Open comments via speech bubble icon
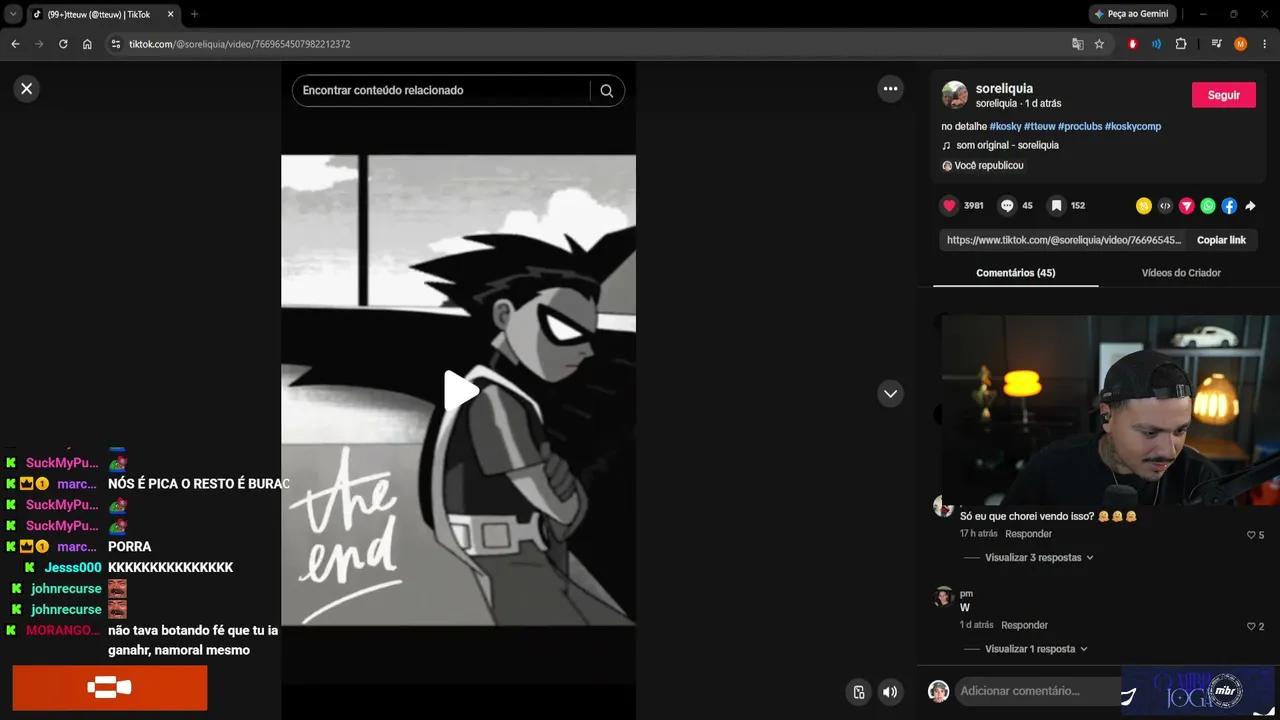This screenshot has height=720, width=1280. click(x=1007, y=206)
